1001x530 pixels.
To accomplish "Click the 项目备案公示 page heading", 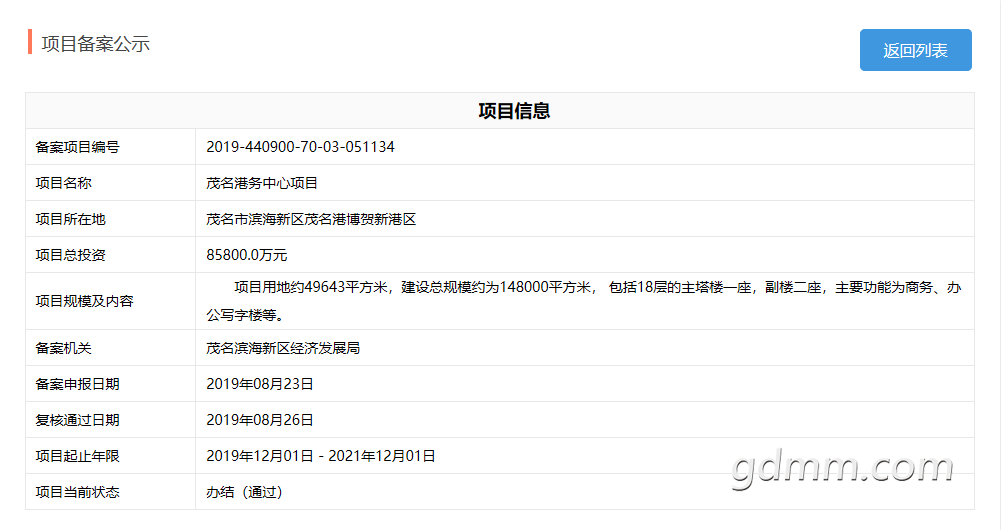I will tap(95, 43).
